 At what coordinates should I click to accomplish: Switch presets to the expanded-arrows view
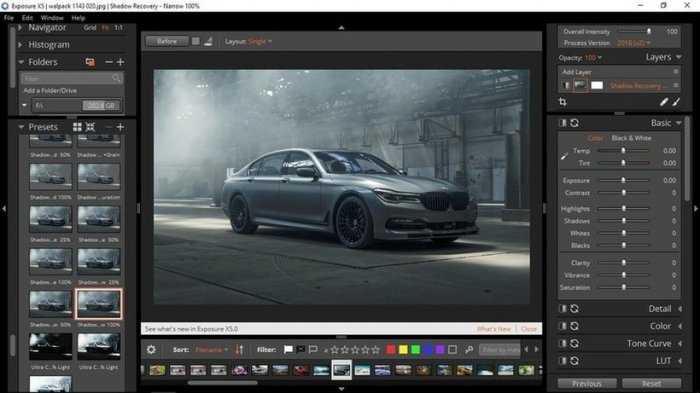pyautogui.click(x=90, y=127)
